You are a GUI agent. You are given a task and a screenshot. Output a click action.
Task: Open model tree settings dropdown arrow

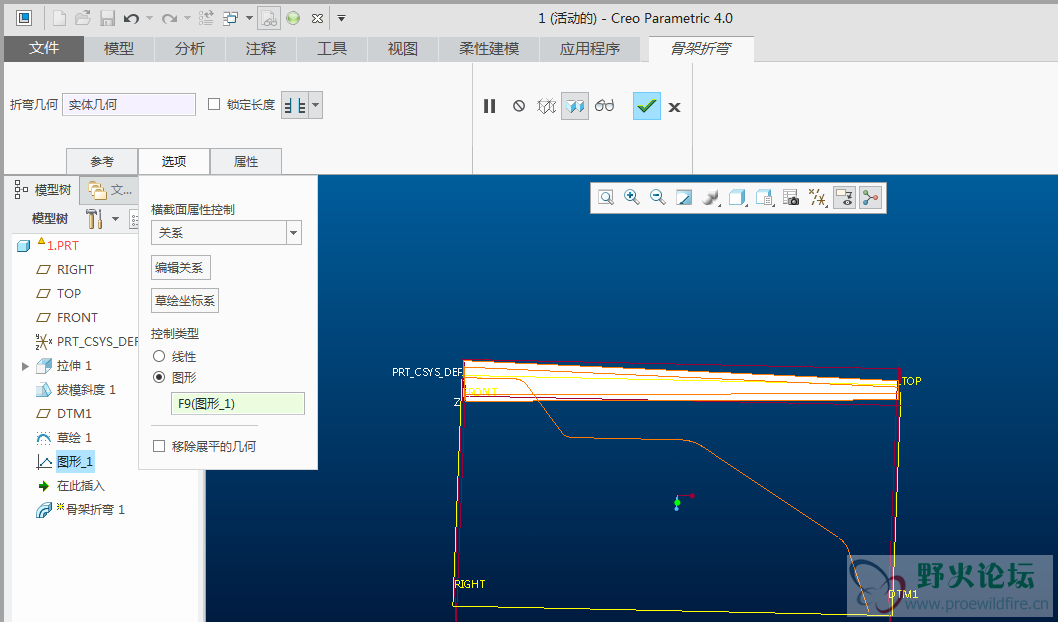point(115,219)
